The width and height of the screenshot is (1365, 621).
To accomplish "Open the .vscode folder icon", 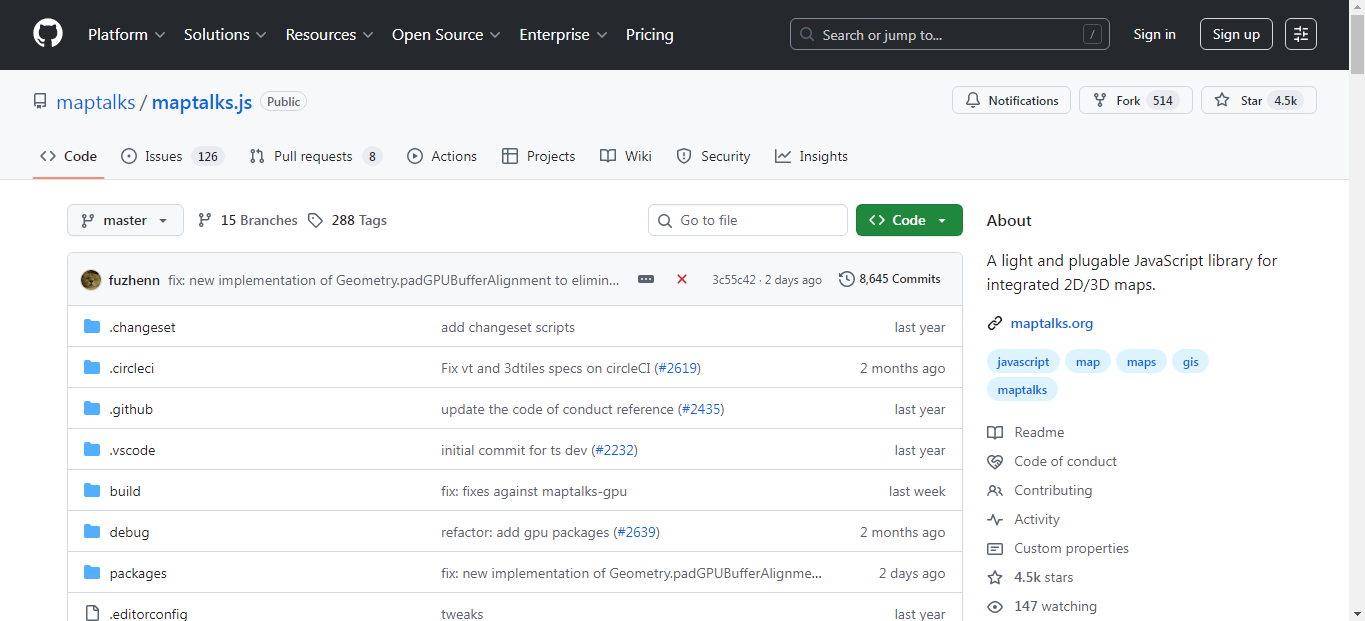I will coord(92,450).
